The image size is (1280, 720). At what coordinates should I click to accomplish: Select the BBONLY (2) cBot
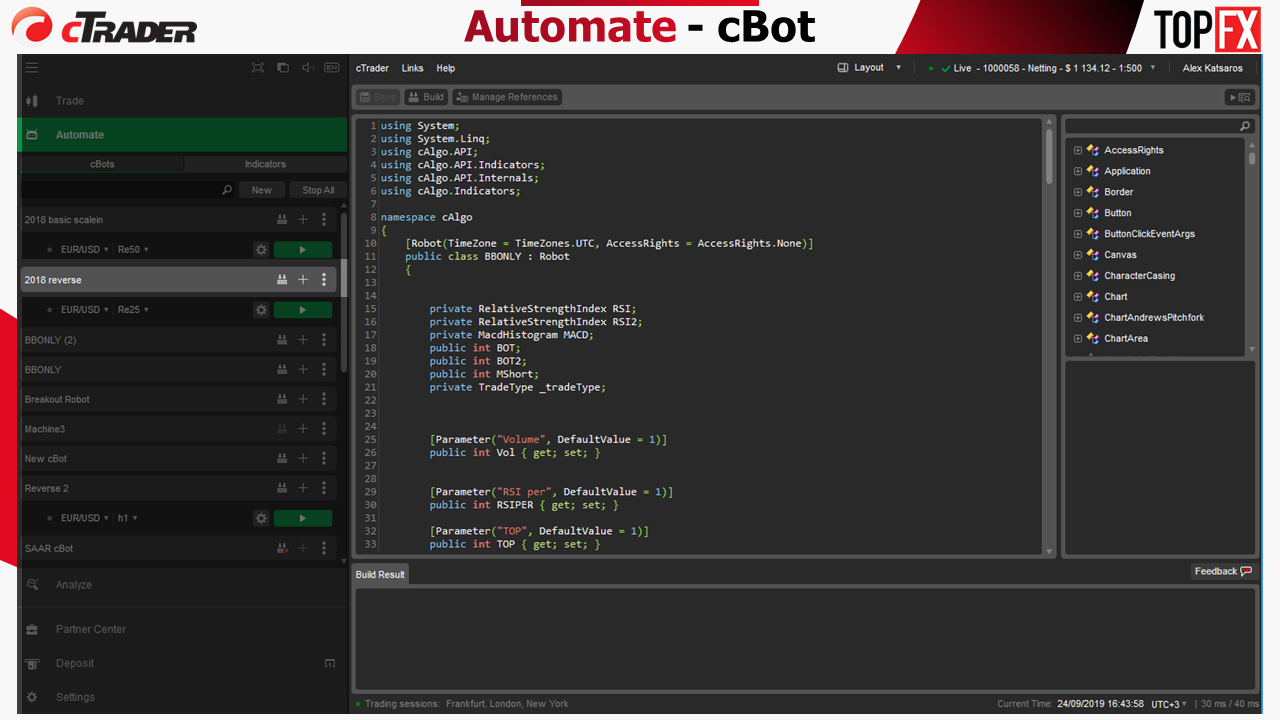(x=180, y=340)
